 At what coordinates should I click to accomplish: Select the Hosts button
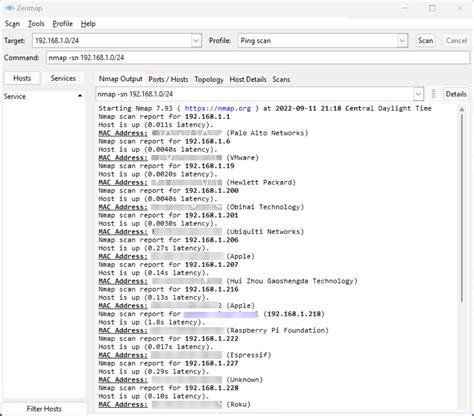22,78
